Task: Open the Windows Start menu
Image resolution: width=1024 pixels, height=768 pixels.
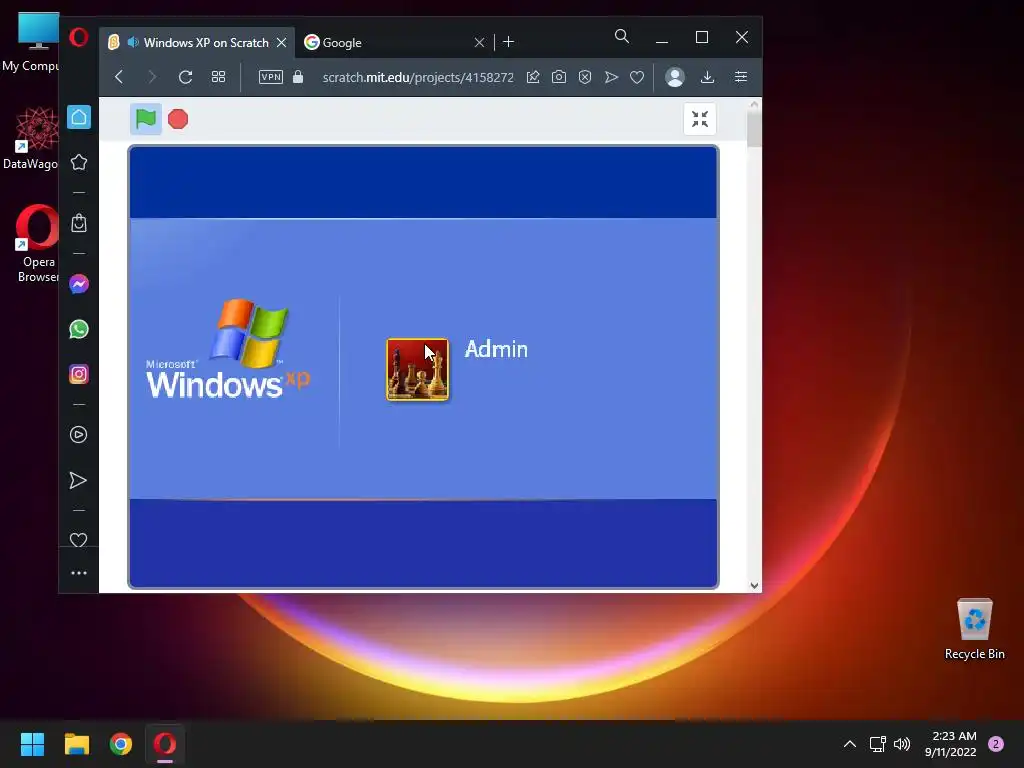Action: [x=32, y=744]
